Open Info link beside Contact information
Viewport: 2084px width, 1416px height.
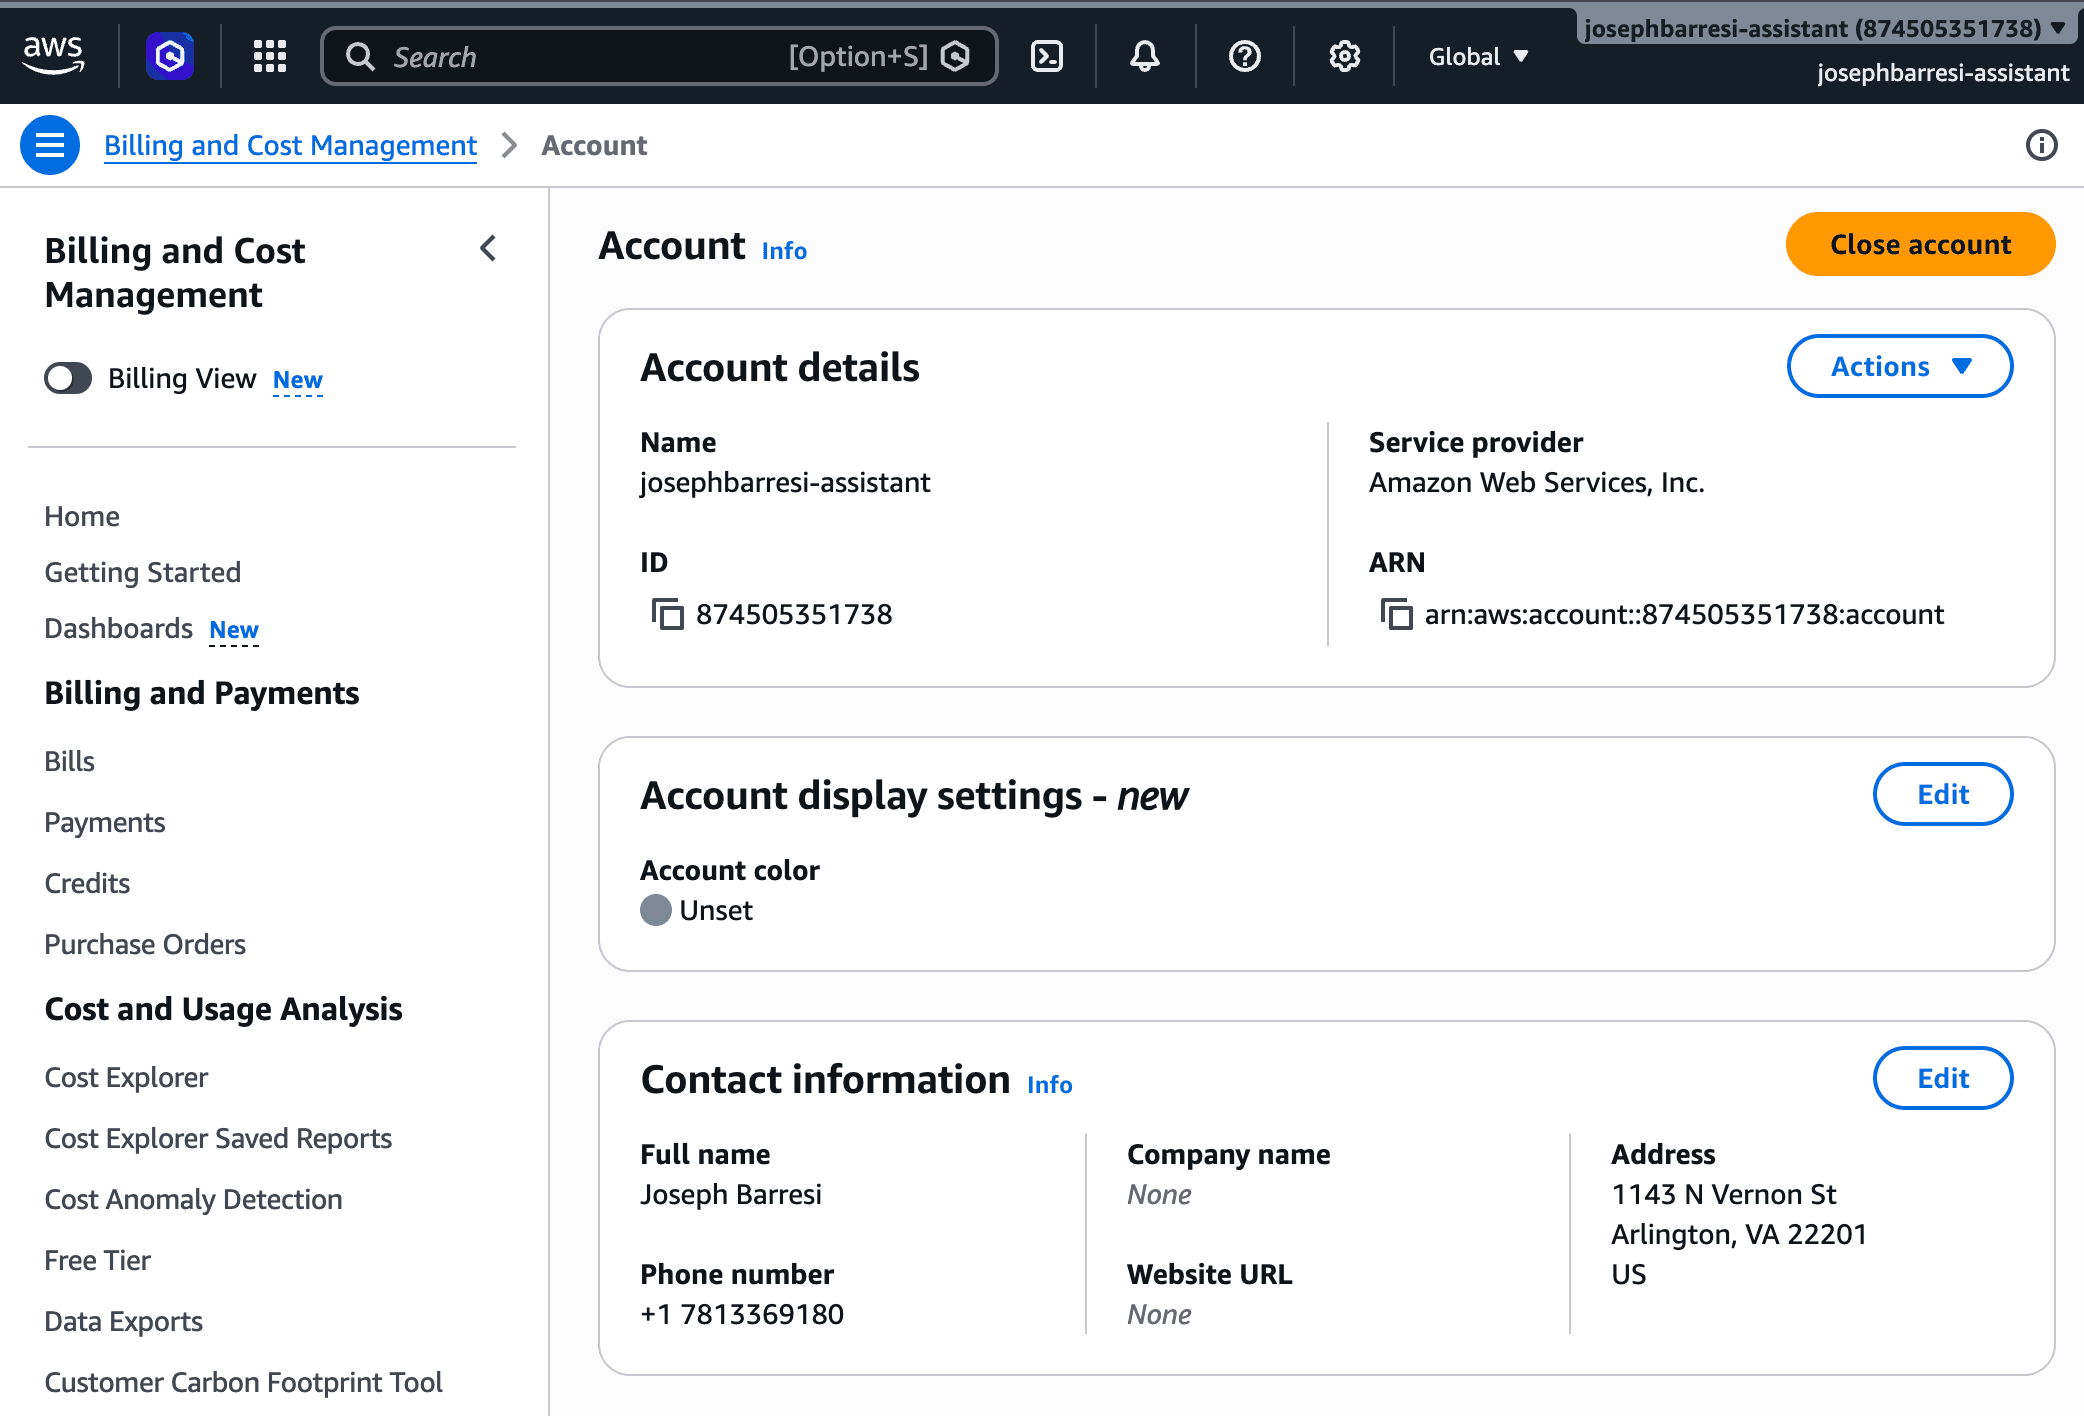pos(1050,1084)
